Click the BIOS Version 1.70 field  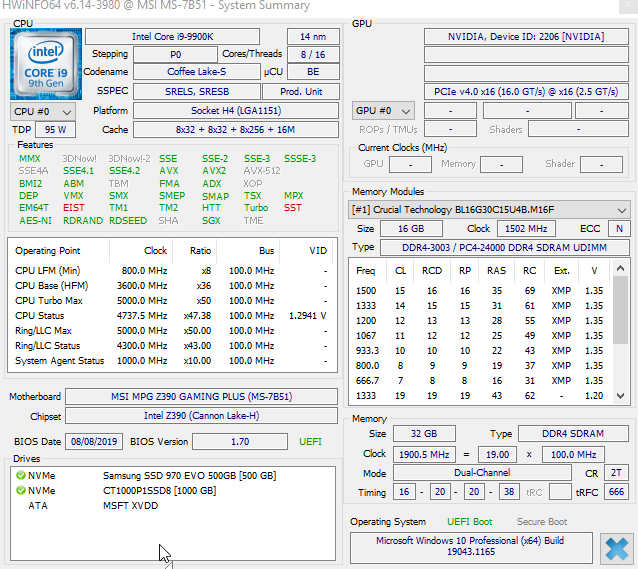point(240,442)
